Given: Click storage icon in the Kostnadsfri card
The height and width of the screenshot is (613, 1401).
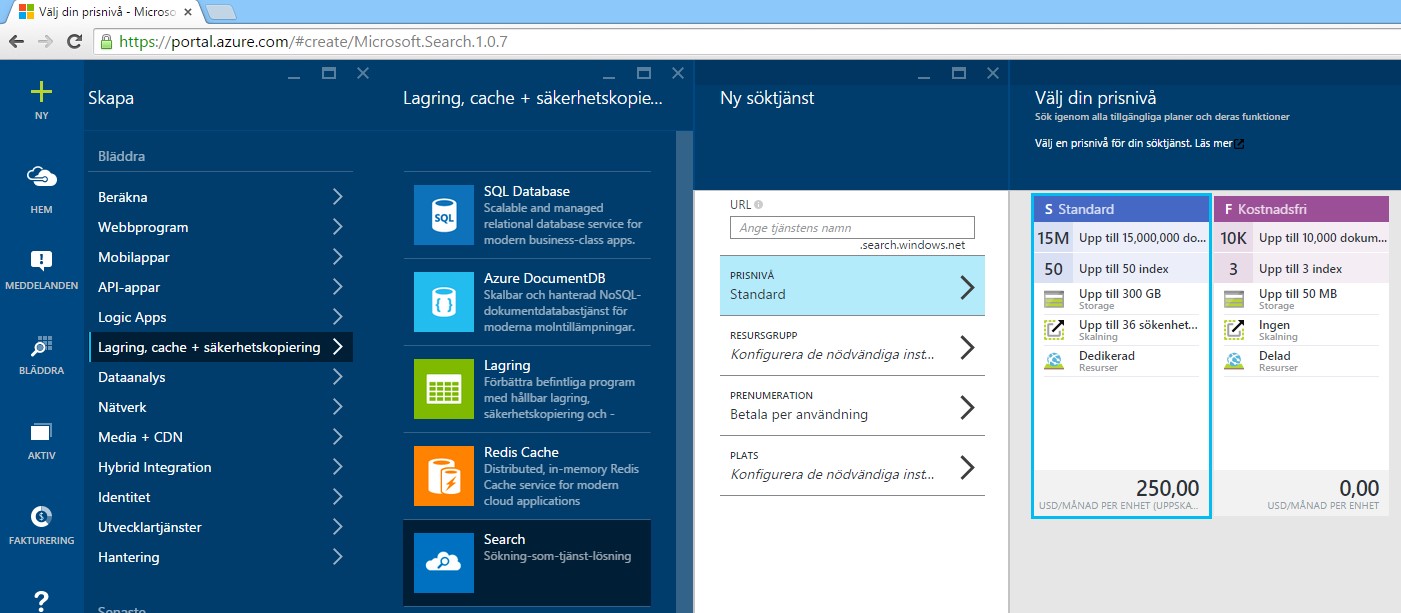Looking at the screenshot, I should (1235, 299).
